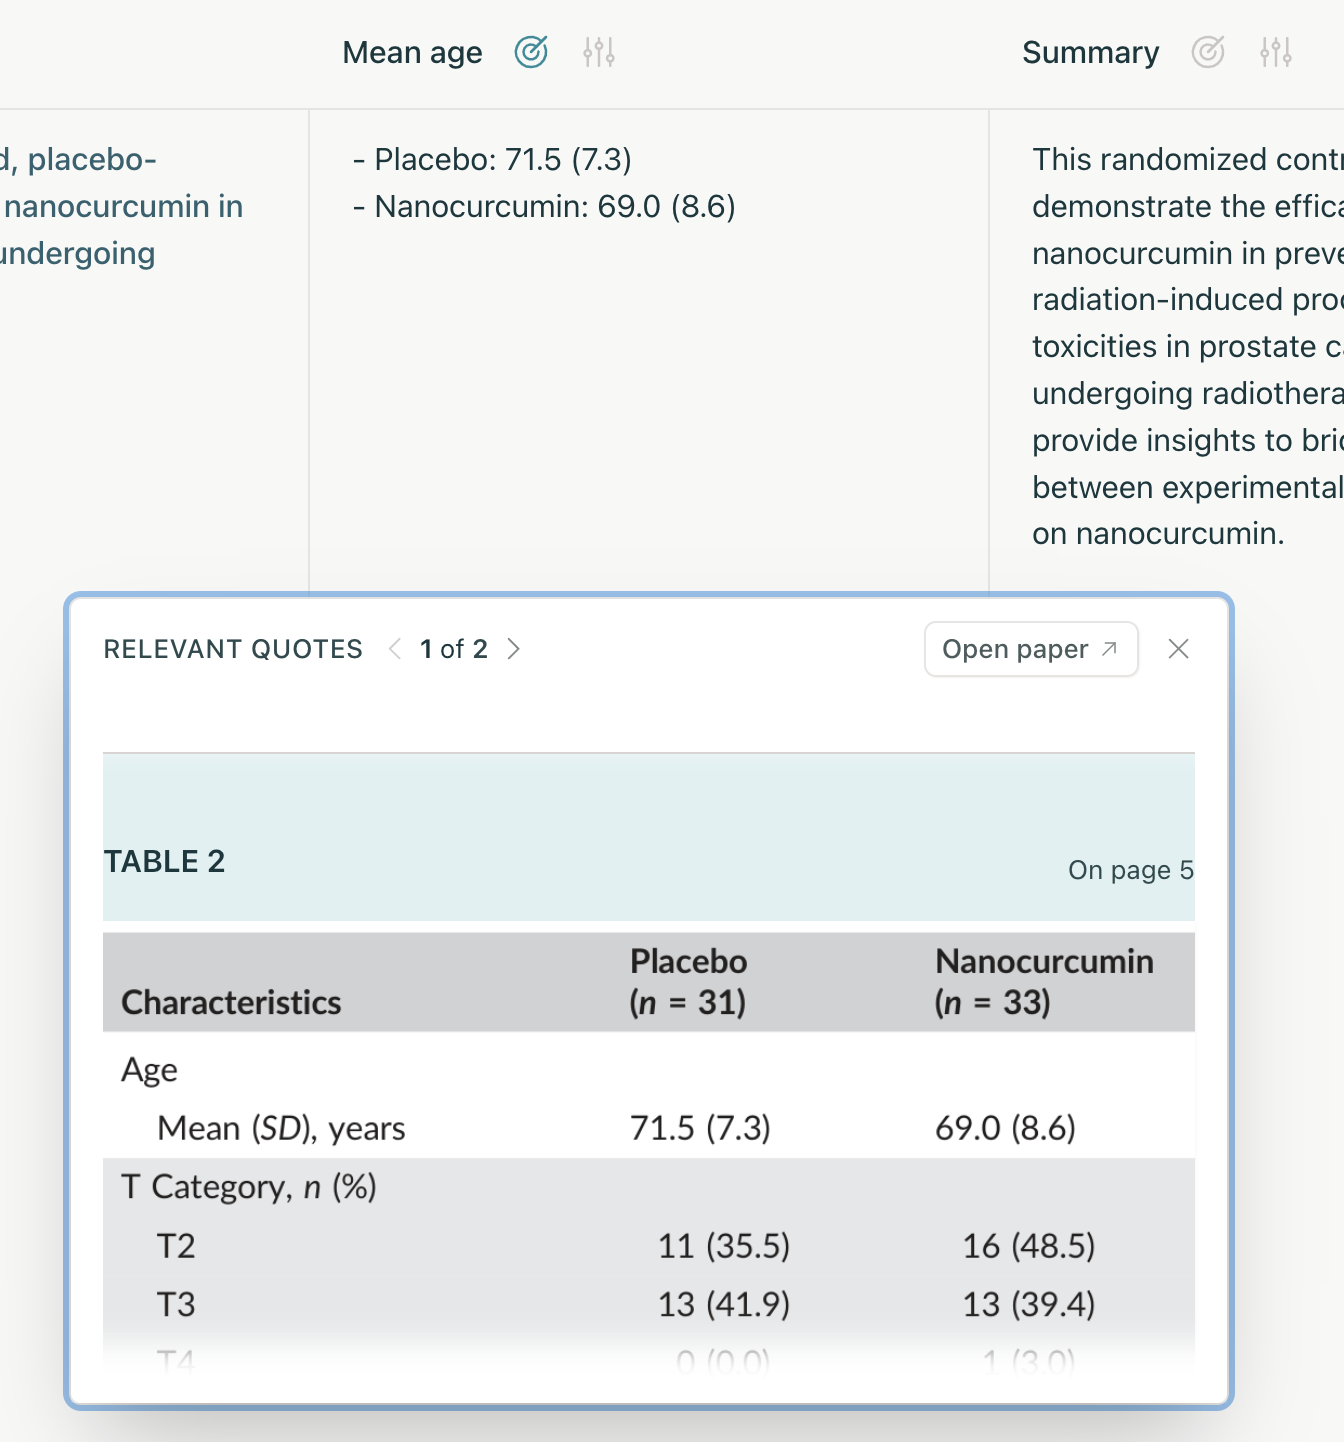The image size is (1344, 1442).
Task: Open the filter sliders icon beside Mean age
Action: coord(599,52)
